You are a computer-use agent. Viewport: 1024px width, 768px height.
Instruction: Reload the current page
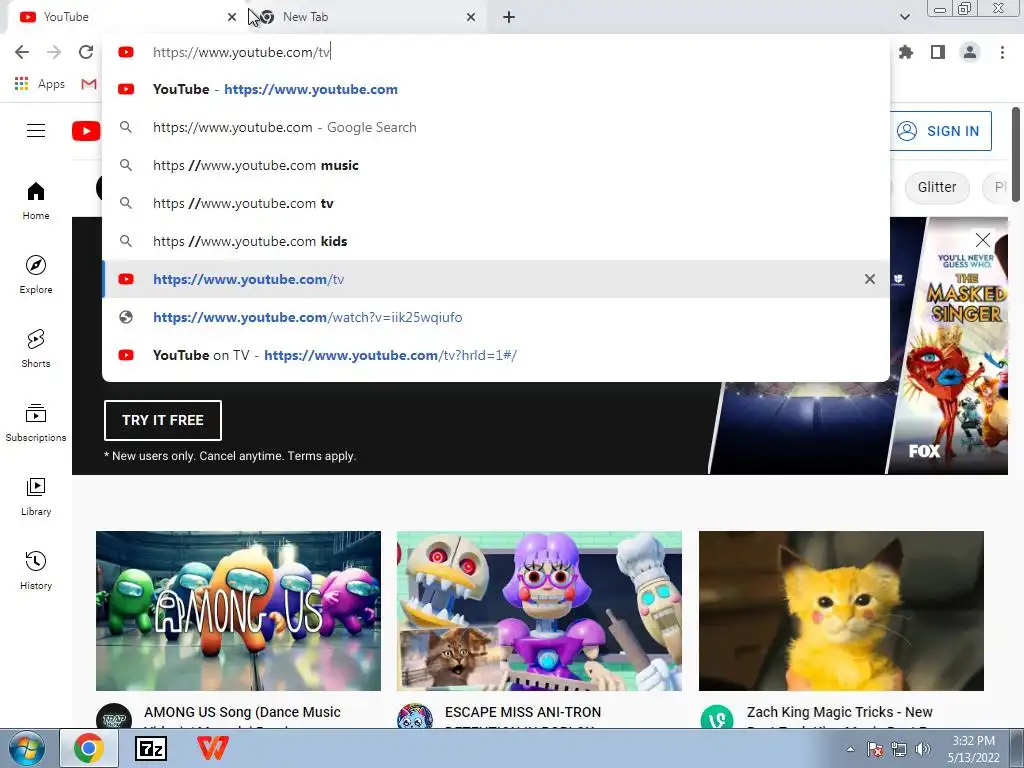86,52
